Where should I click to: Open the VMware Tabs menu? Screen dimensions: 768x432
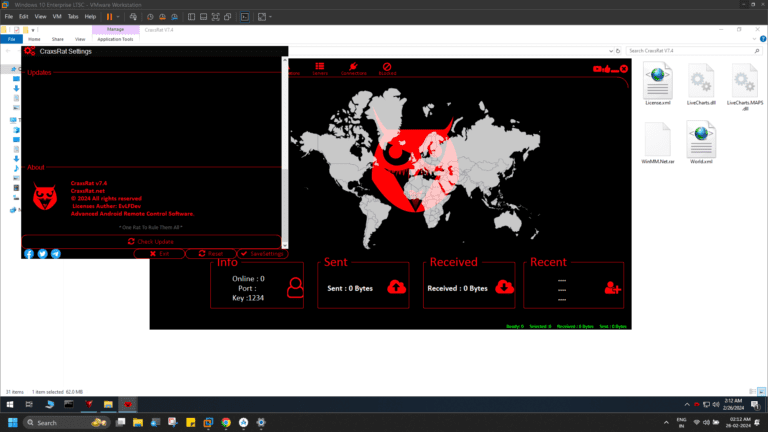tap(73, 17)
